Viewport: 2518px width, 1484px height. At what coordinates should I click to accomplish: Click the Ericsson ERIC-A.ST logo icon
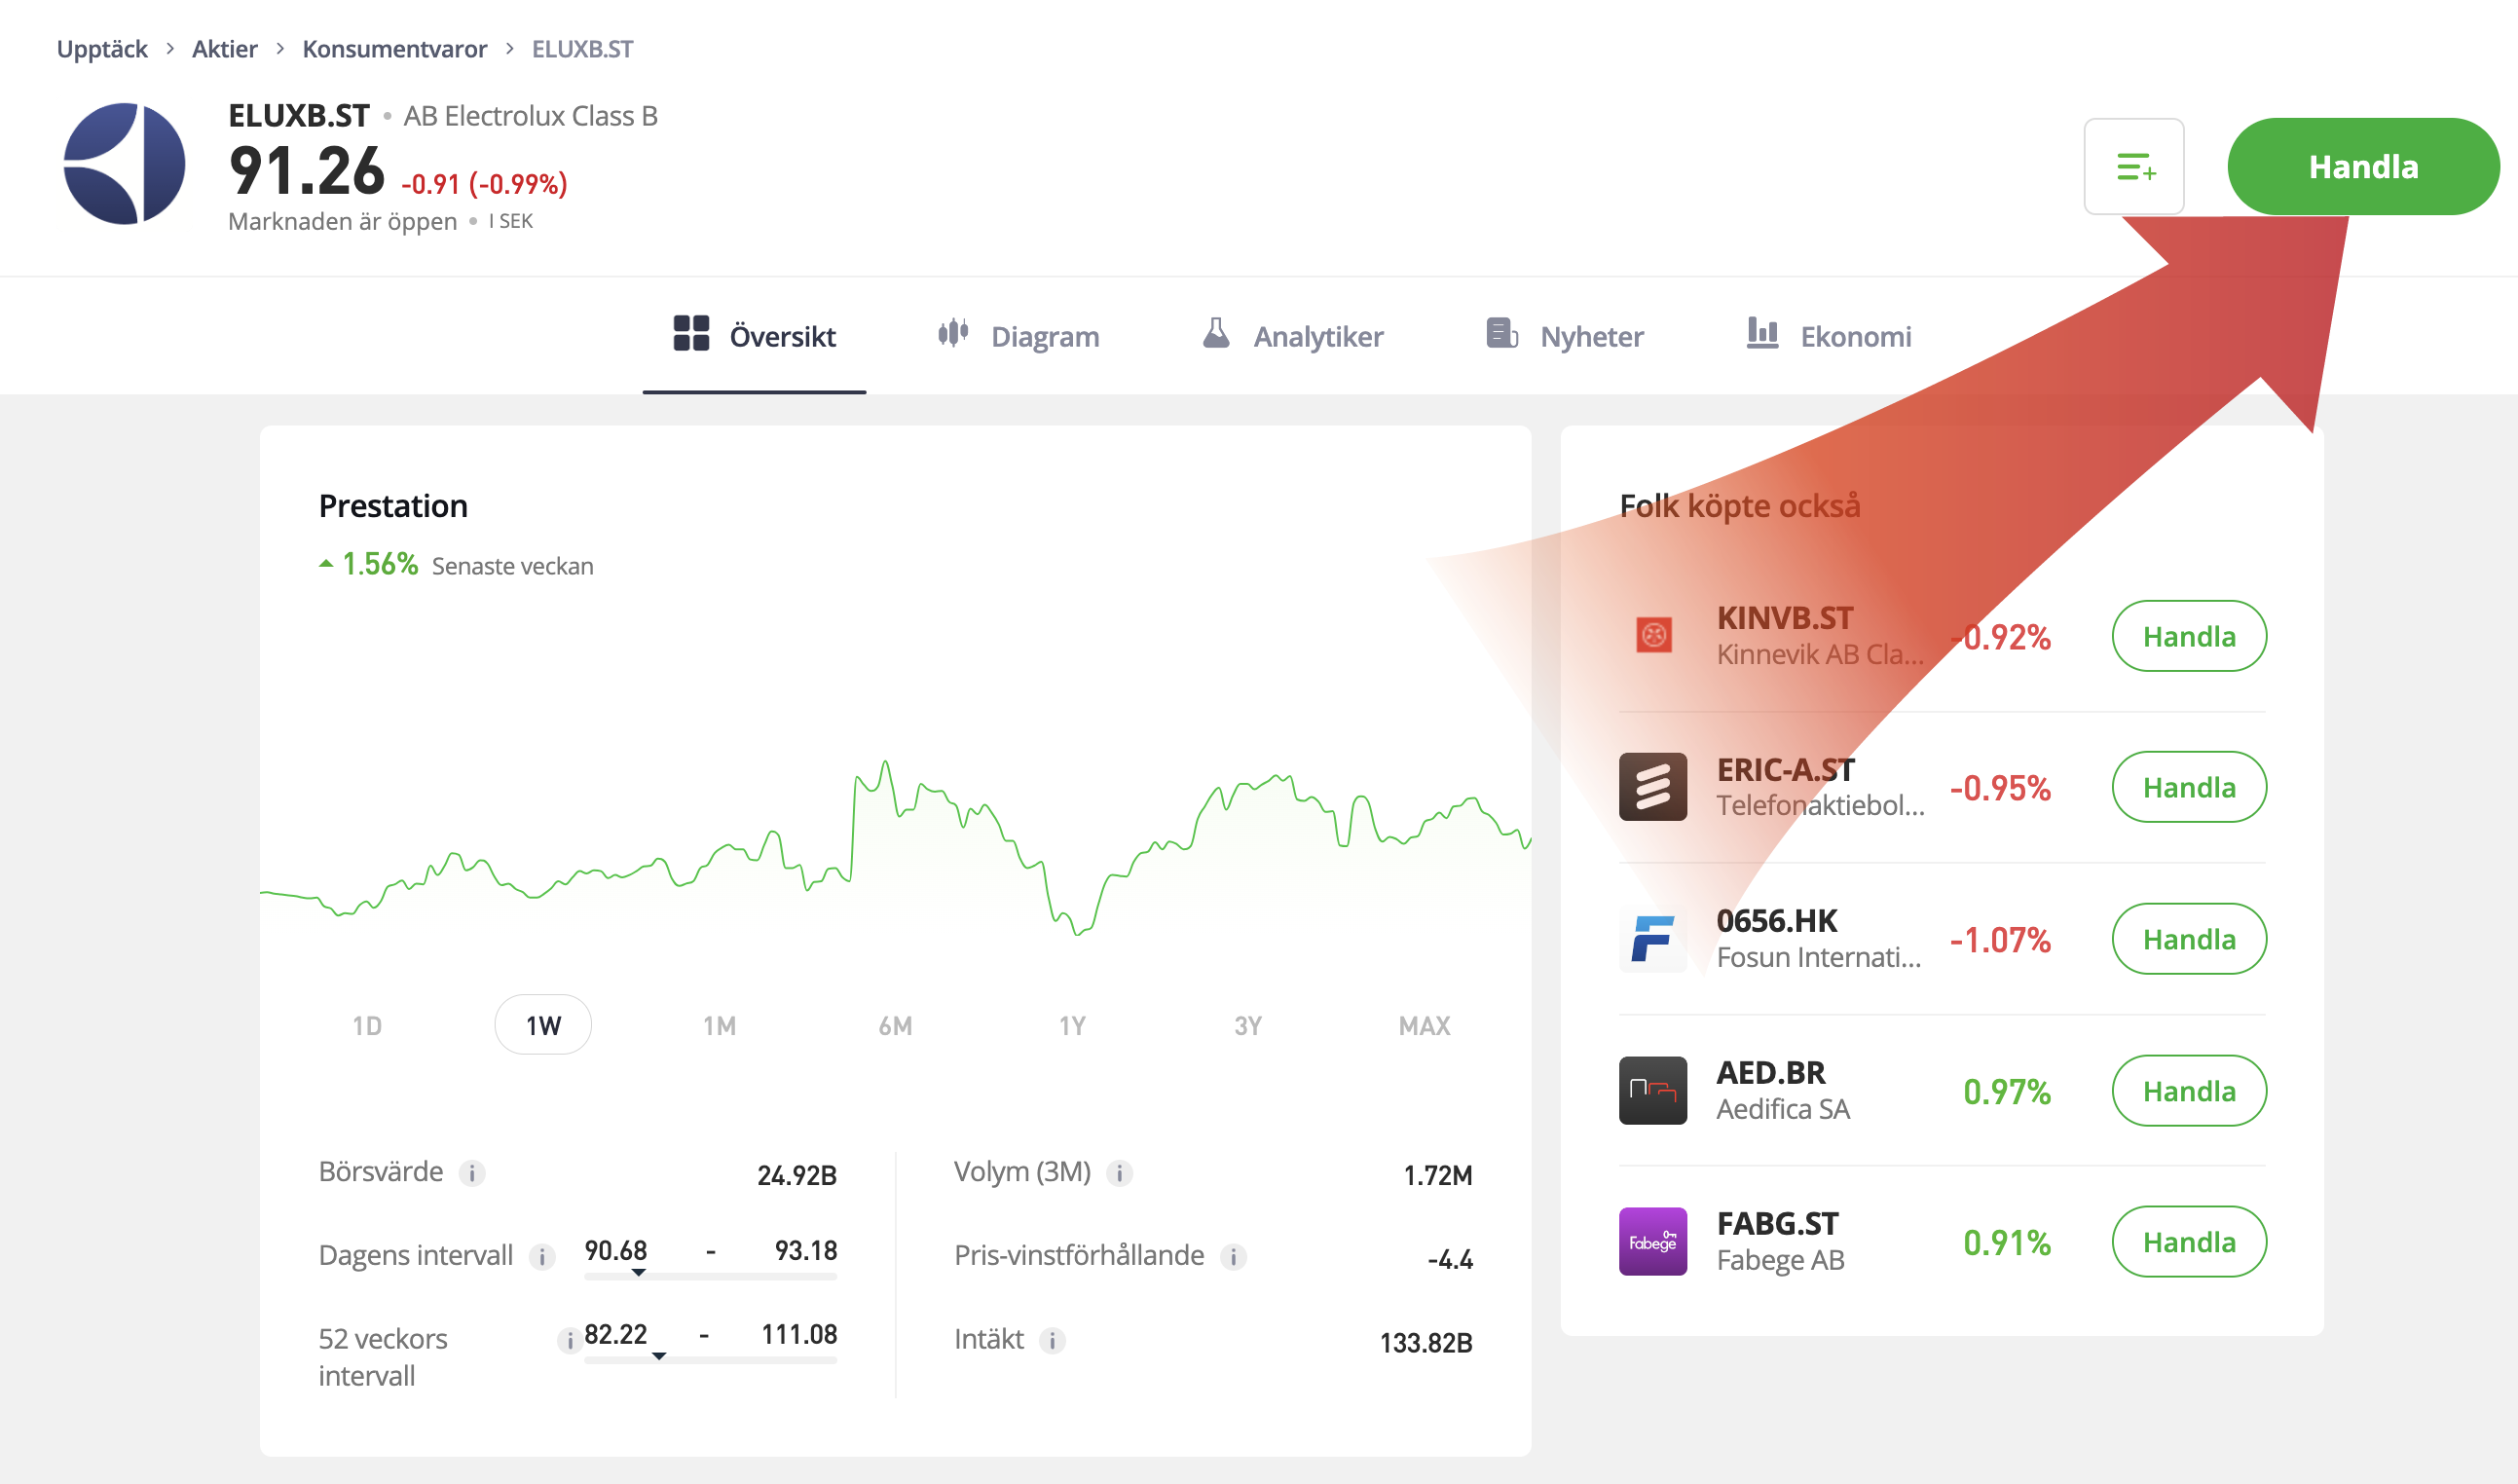(1652, 787)
